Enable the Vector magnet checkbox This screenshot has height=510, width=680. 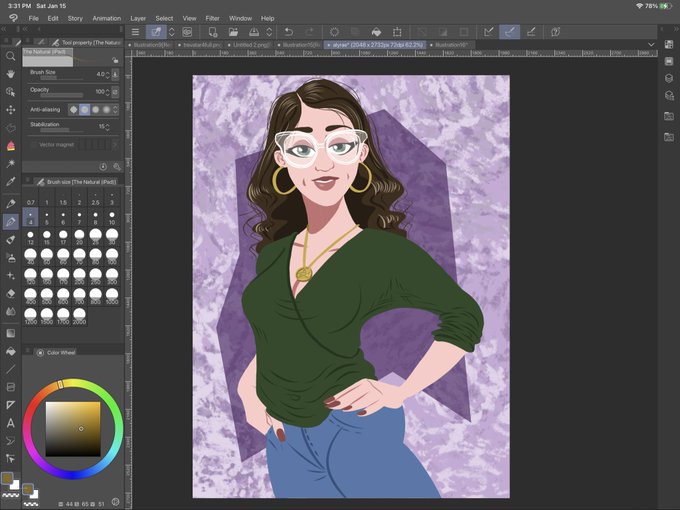click(33, 144)
